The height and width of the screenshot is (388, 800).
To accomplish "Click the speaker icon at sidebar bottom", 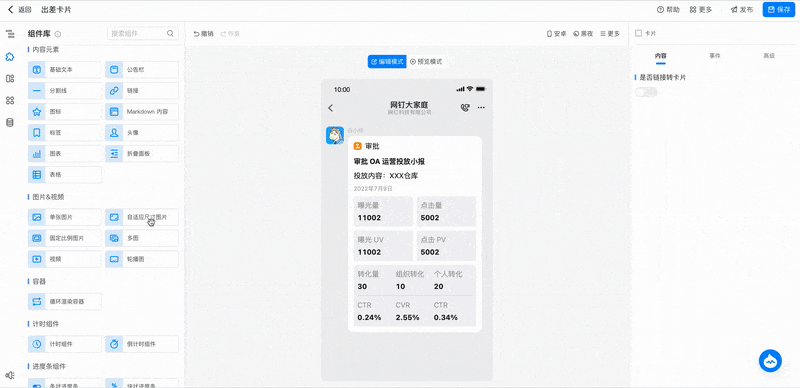I will point(10,375).
